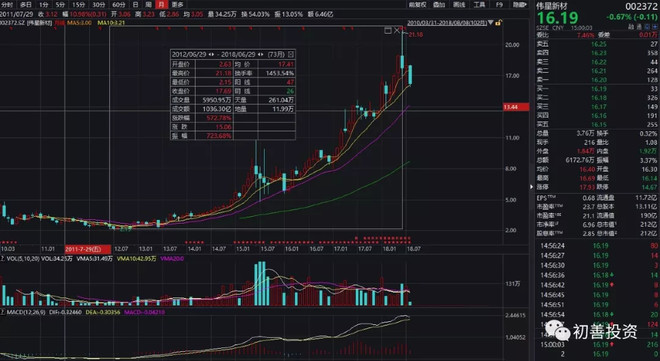Click the 最高价 21.18 value in popup
Viewport: 660px width, 361px height.
point(224,73)
